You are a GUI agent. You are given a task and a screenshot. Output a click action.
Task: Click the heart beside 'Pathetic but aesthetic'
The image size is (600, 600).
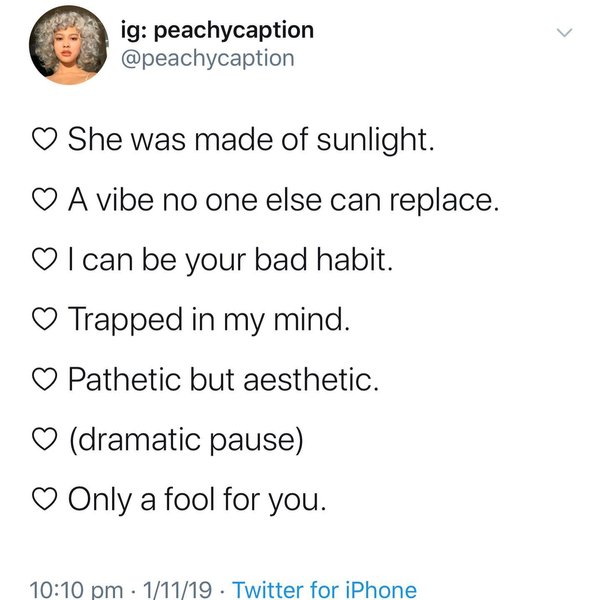[48, 379]
